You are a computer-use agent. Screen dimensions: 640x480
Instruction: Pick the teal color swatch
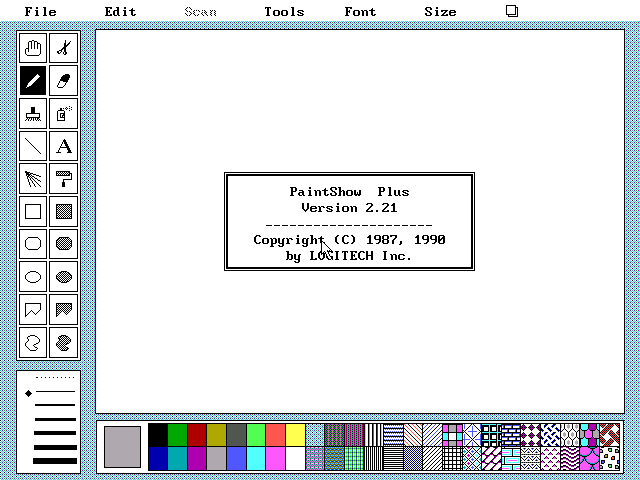click(177, 458)
